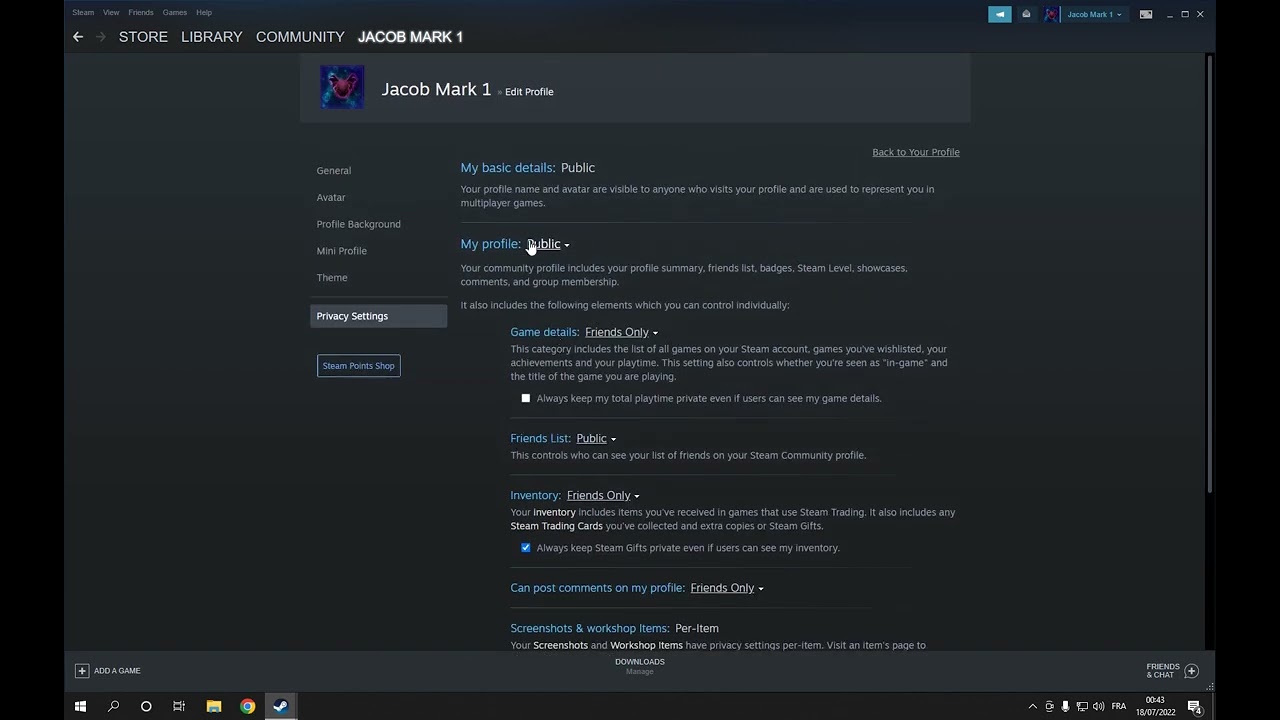The image size is (1280, 720).
Task: Click the small avatar in title bar
Action: (1051, 14)
